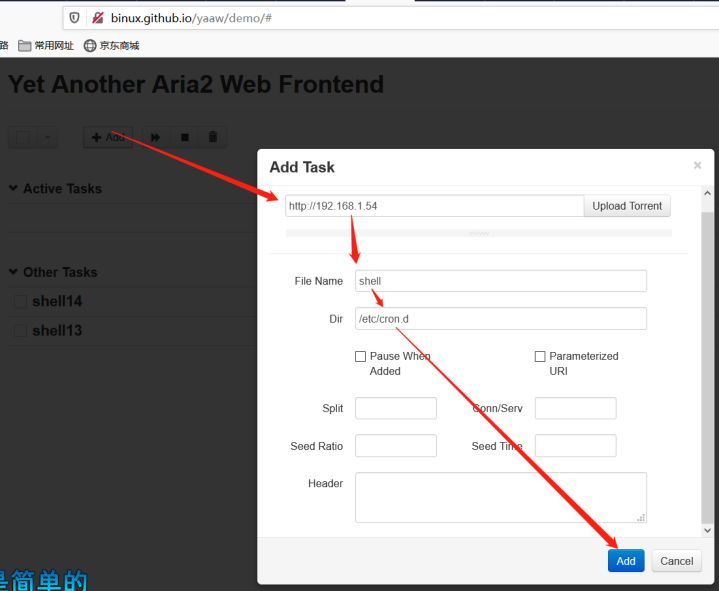719x591 pixels.
Task: Click the trash delete icon
Action: tap(213, 137)
